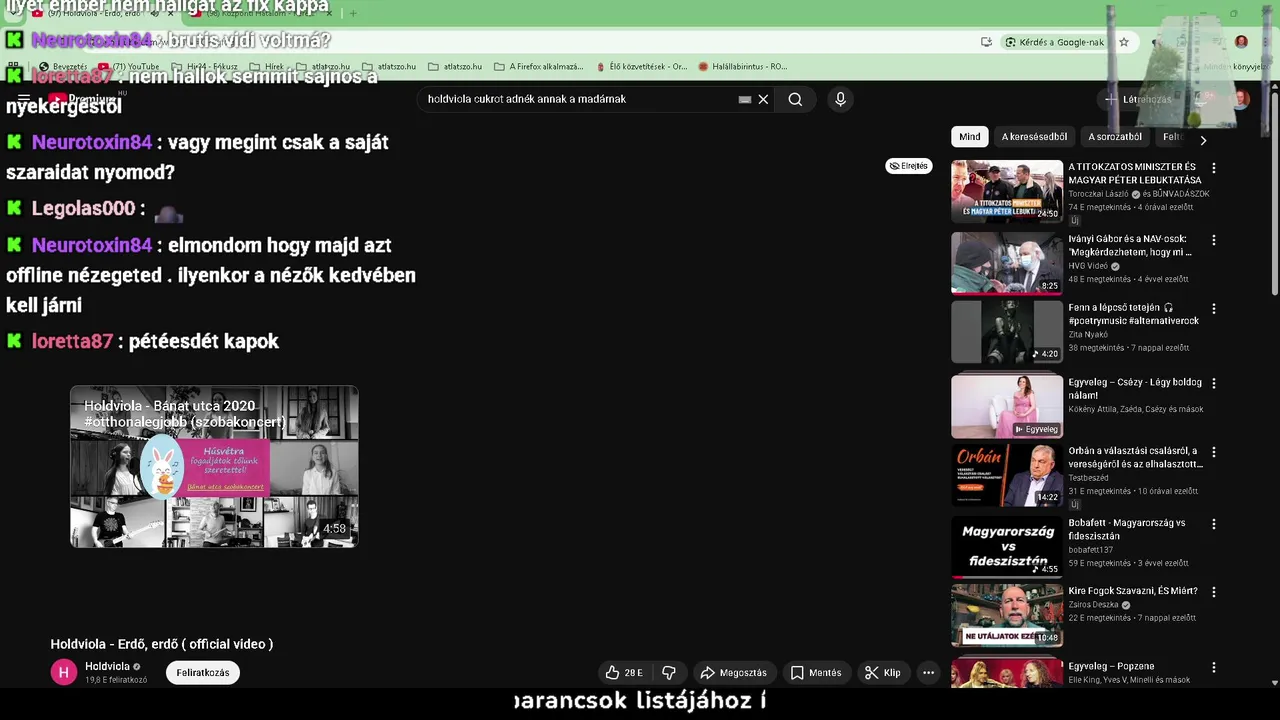
Task: Select the Mind filter chip
Action: (970, 137)
